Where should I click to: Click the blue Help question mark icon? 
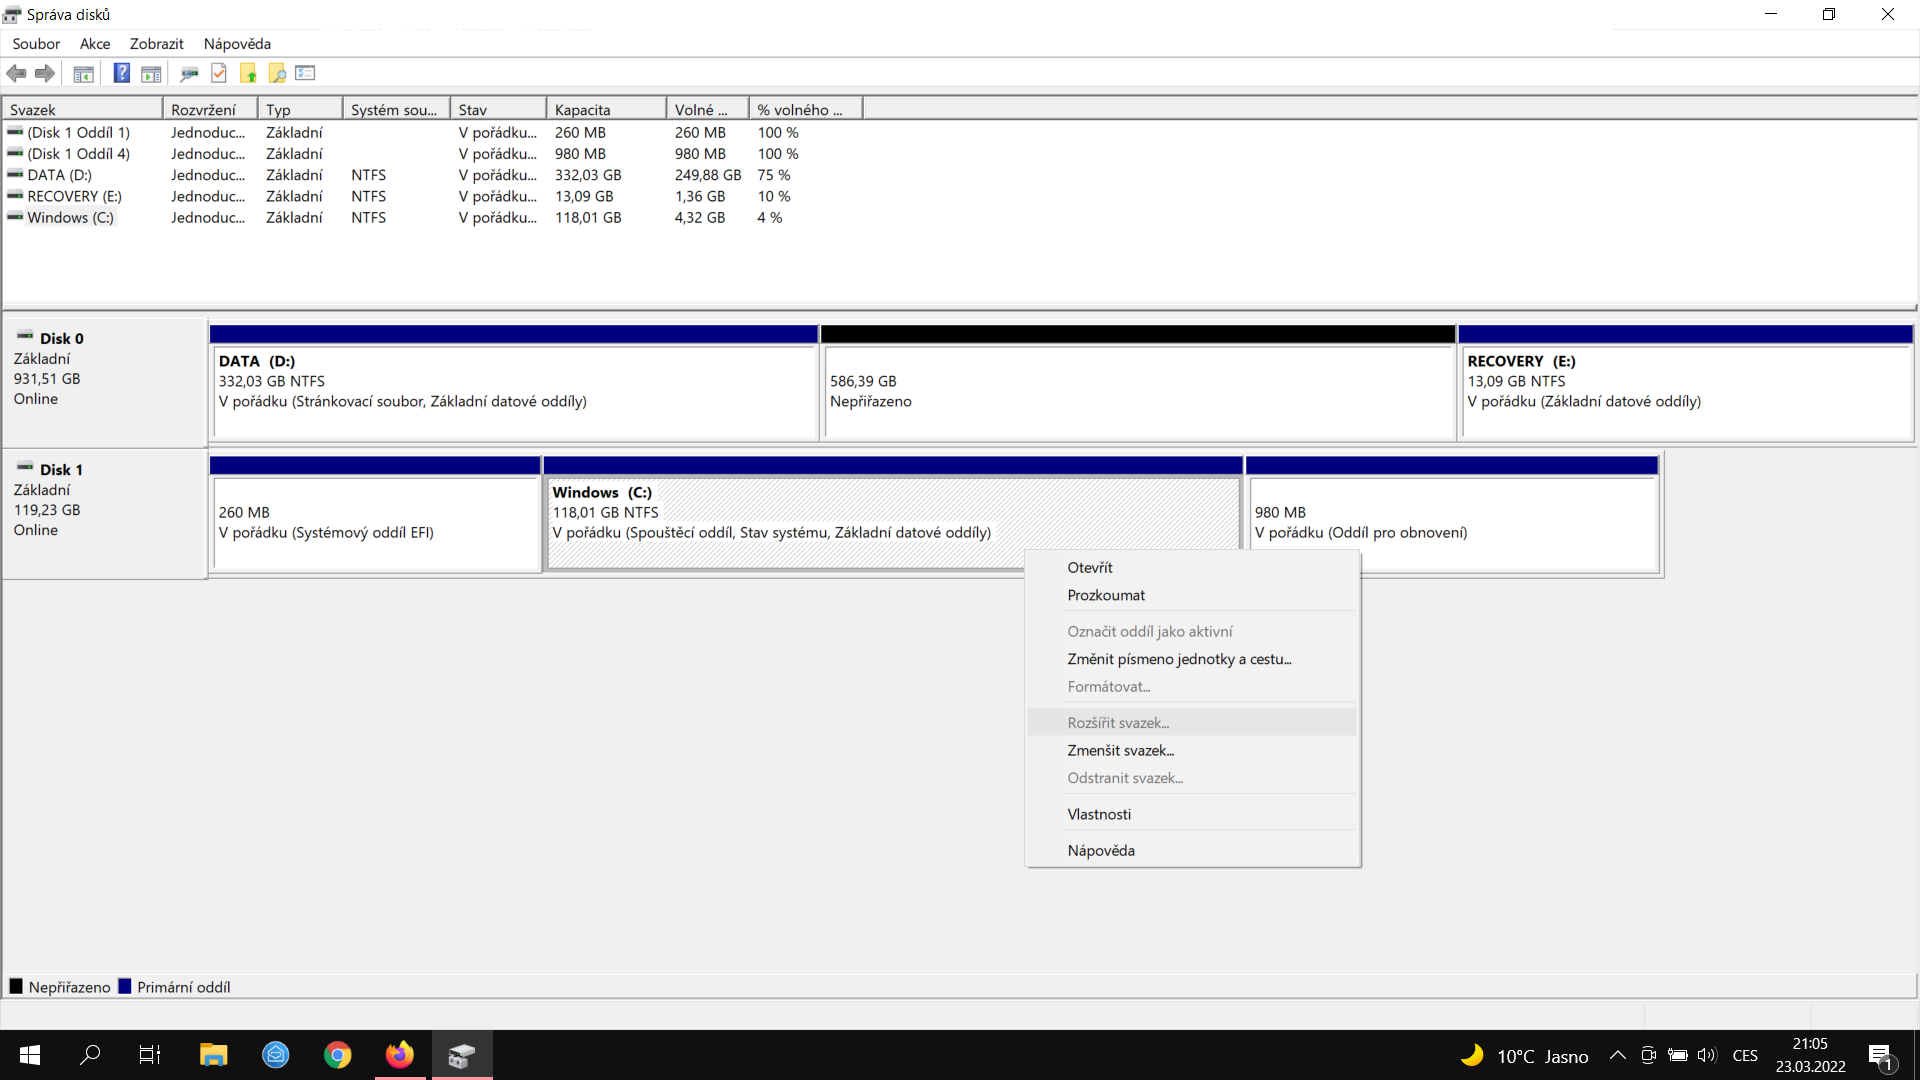click(x=121, y=73)
